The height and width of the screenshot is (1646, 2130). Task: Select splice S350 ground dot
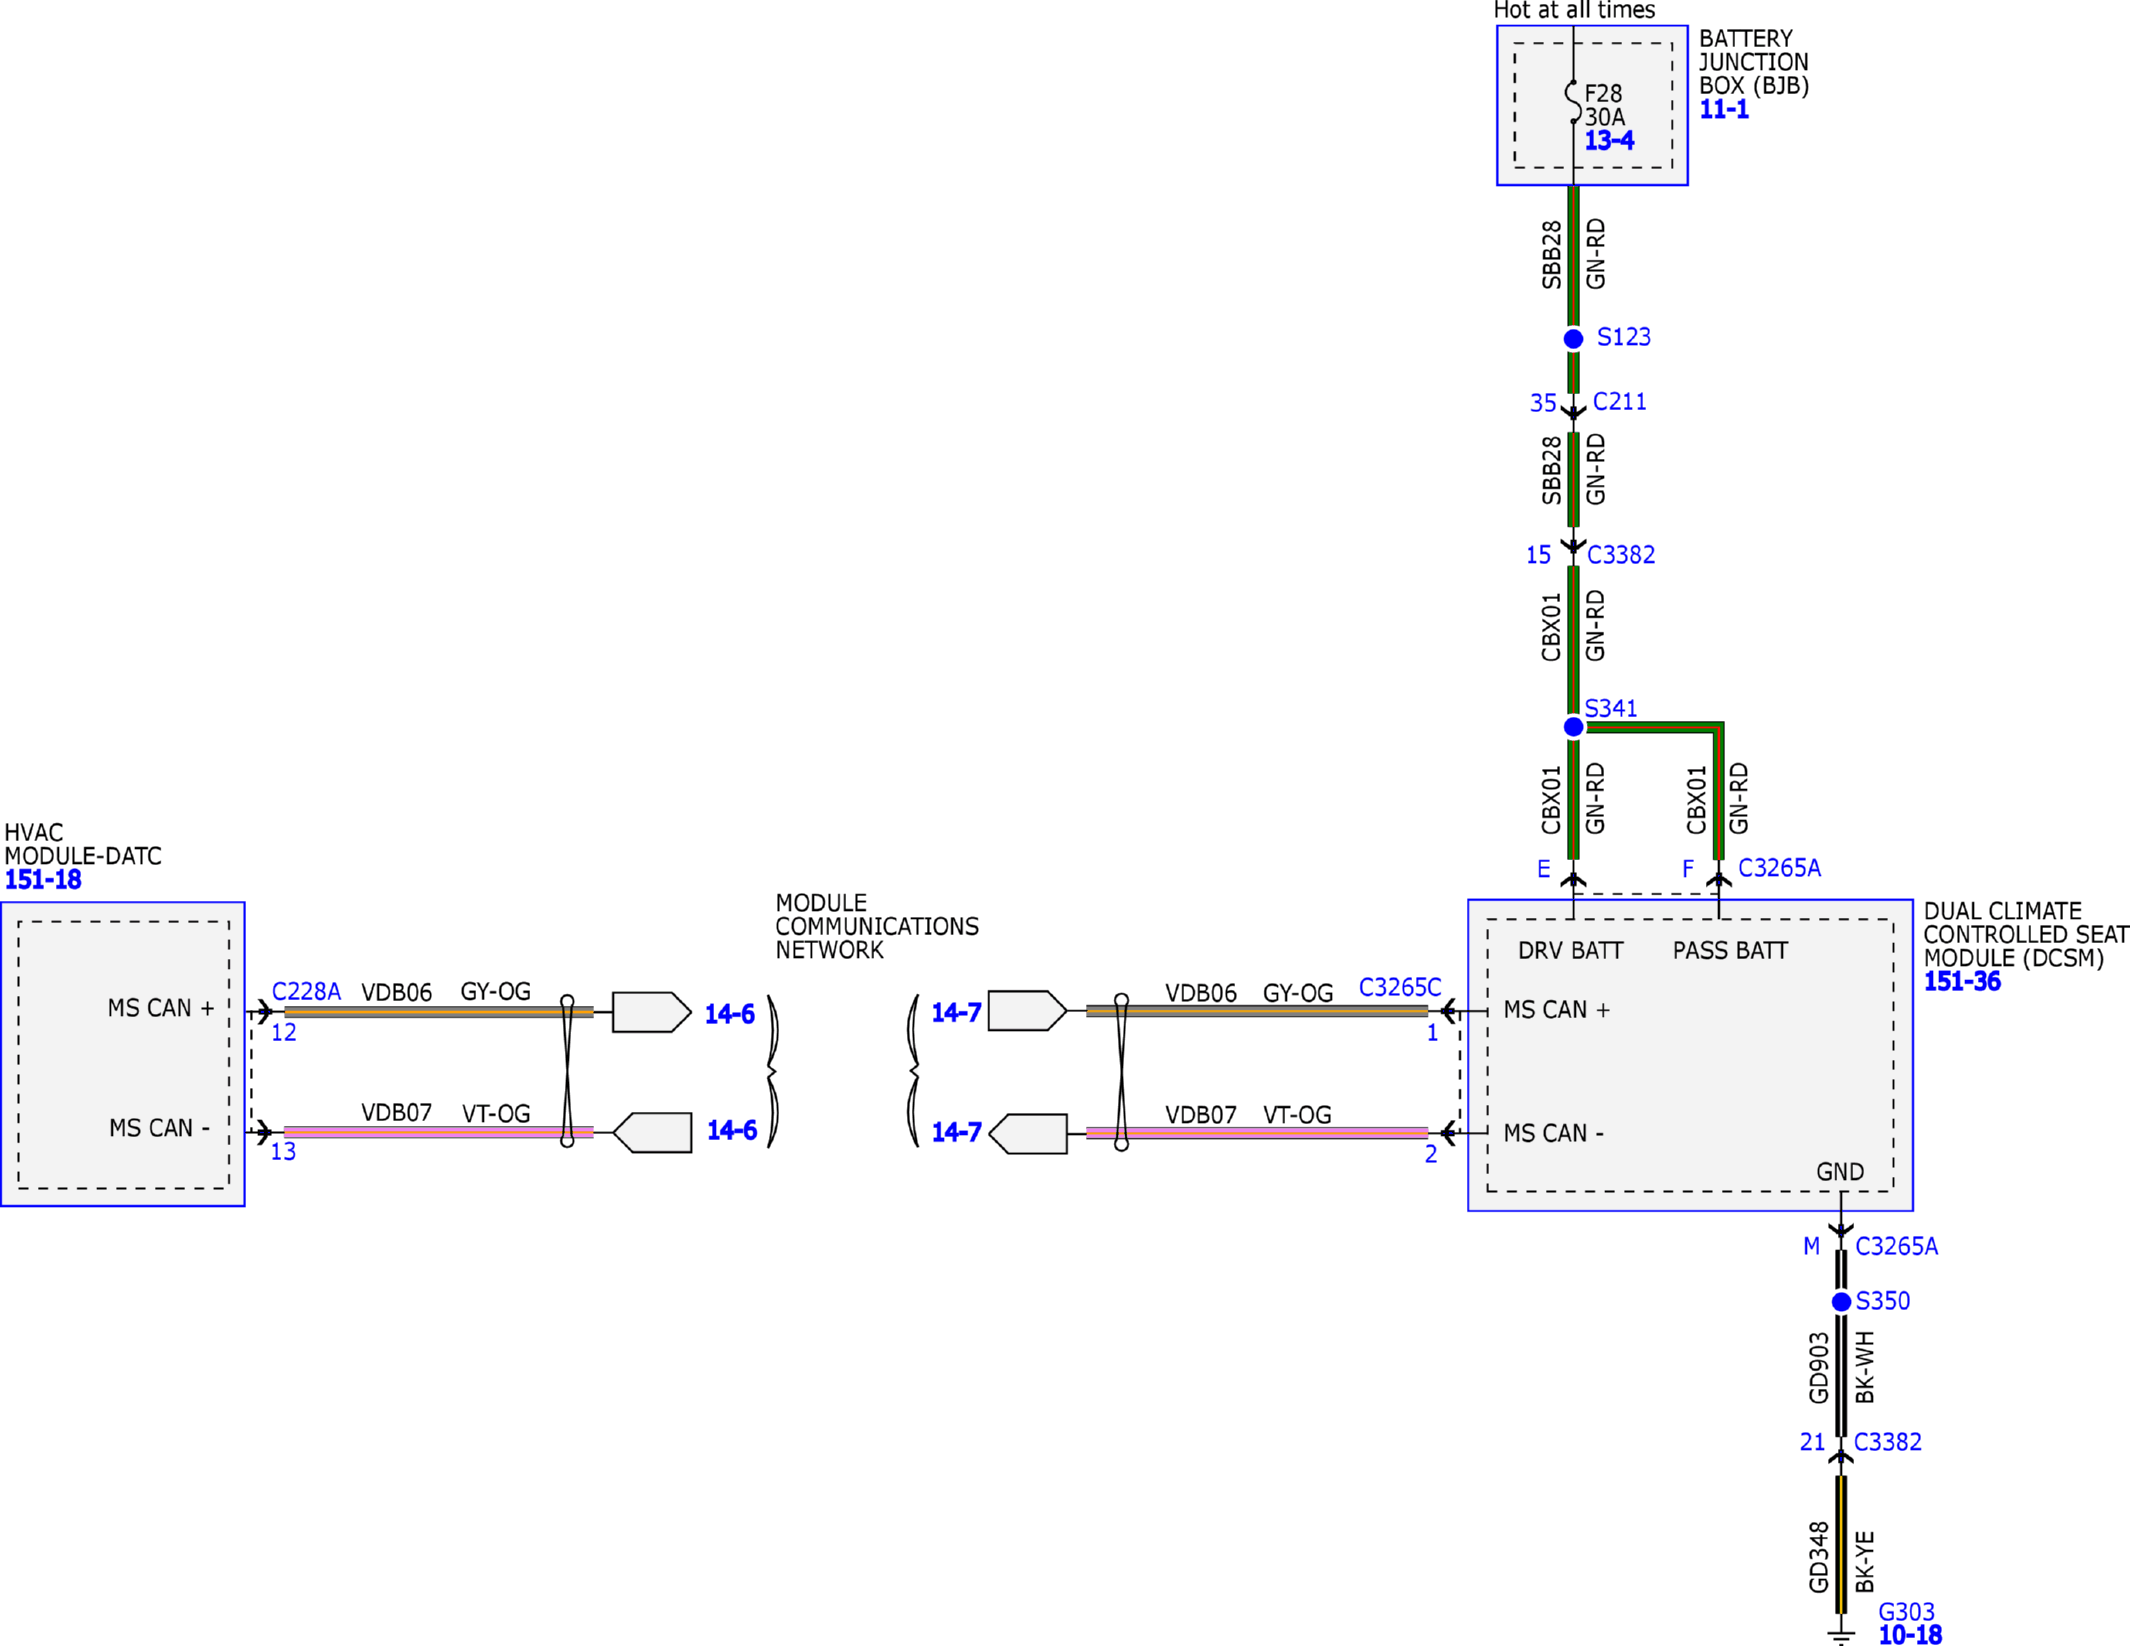pos(1841,1302)
